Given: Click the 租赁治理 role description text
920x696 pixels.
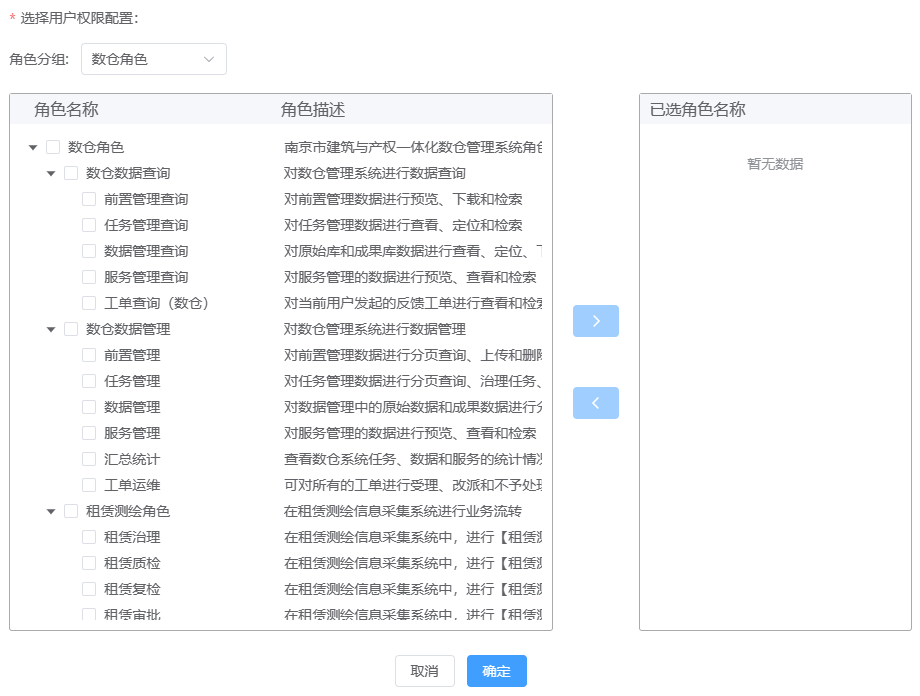Looking at the screenshot, I should pos(400,536).
